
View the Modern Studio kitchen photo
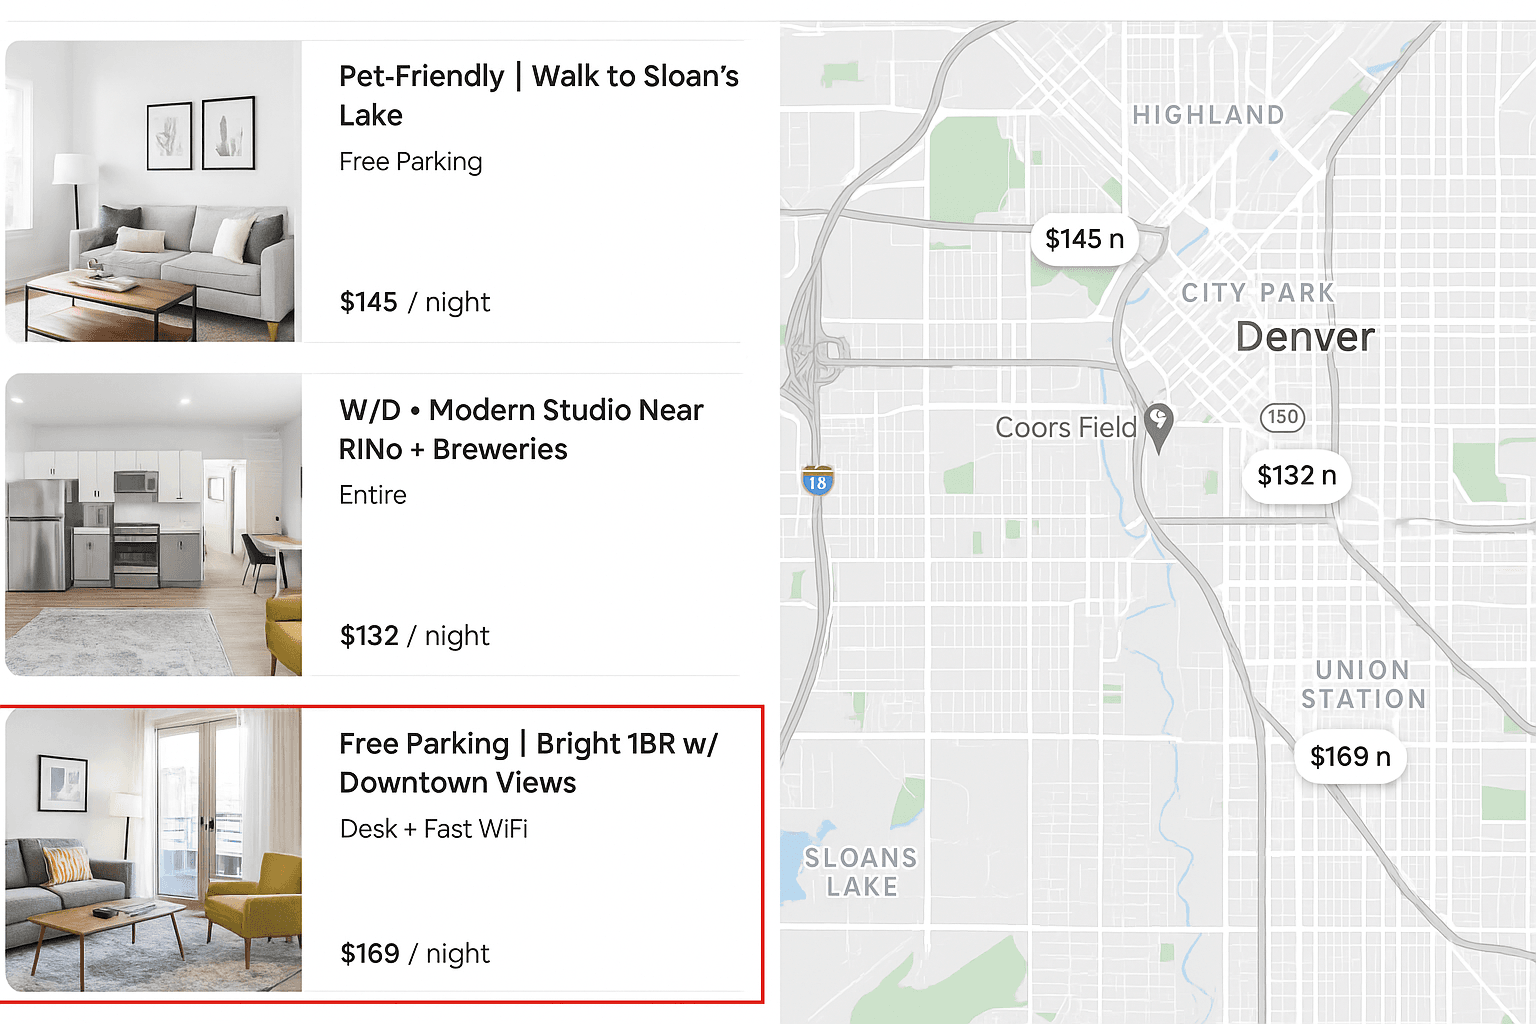[x=153, y=524]
